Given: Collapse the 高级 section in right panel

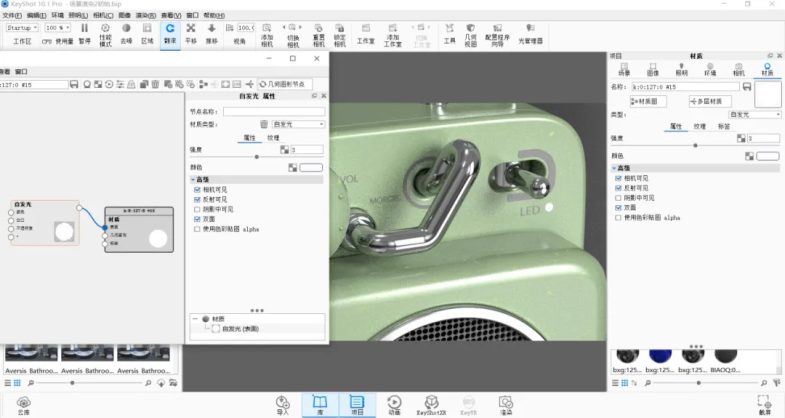Looking at the screenshot, I should point(614,167).
